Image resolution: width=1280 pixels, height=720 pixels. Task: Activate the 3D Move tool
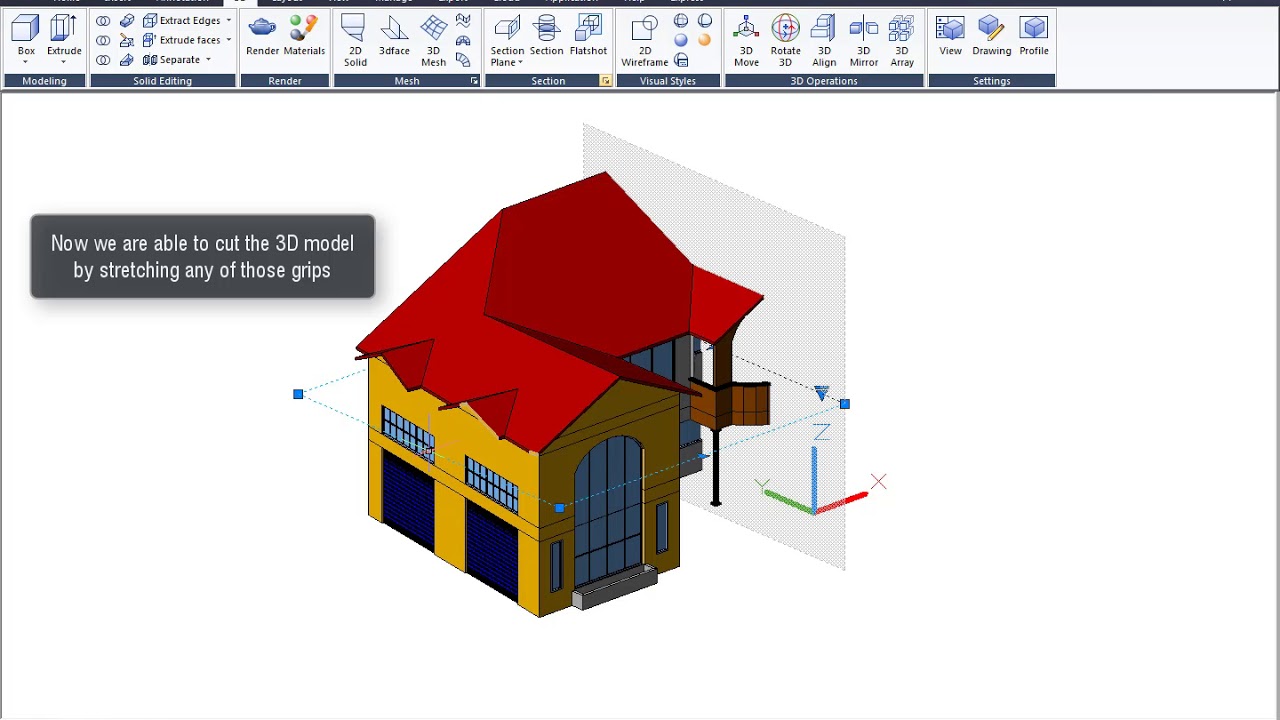(x=746, y=40)
